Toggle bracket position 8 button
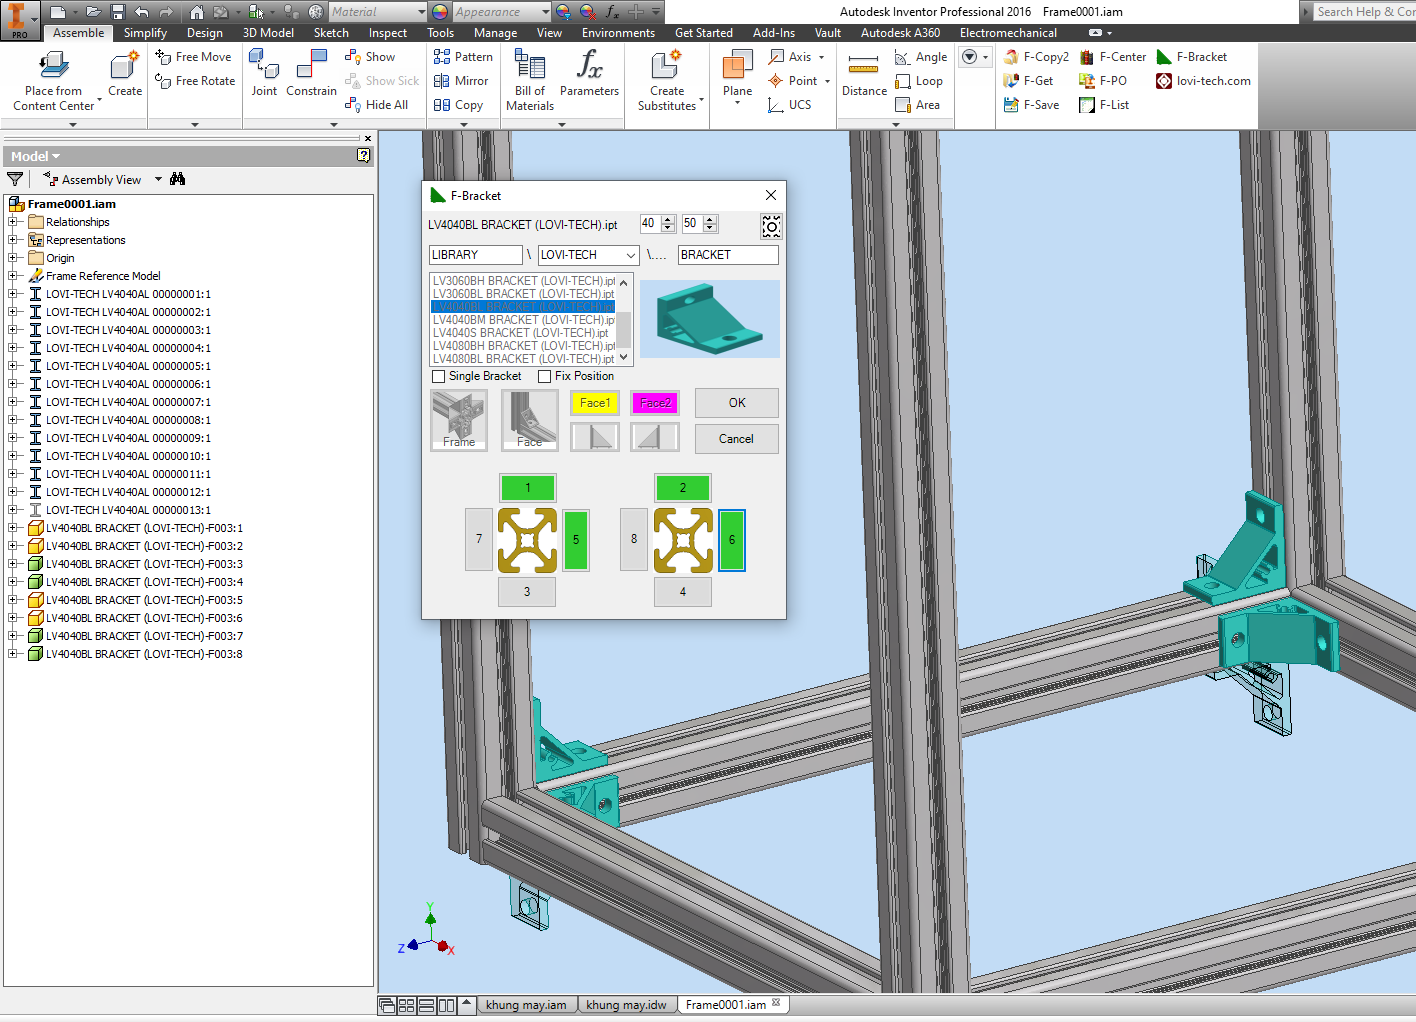The height and width of the screenshot is (1022, 1416). [x=634, y=539]
